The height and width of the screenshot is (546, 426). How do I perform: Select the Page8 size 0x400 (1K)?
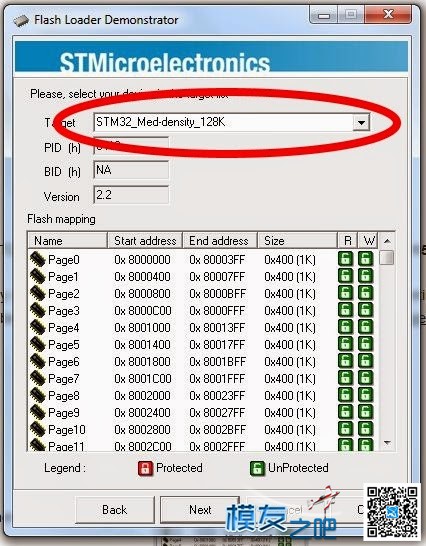tap(290, 396)
